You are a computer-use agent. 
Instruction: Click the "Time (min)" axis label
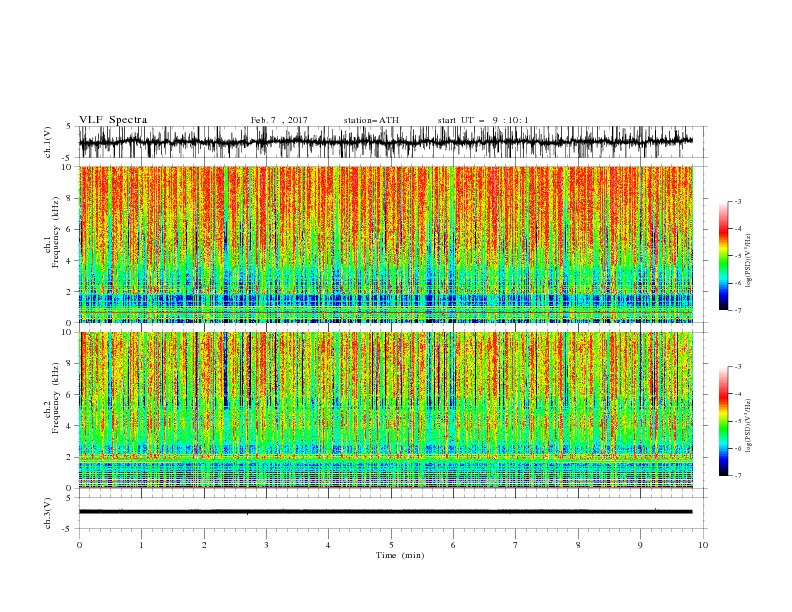coord(400,555)
